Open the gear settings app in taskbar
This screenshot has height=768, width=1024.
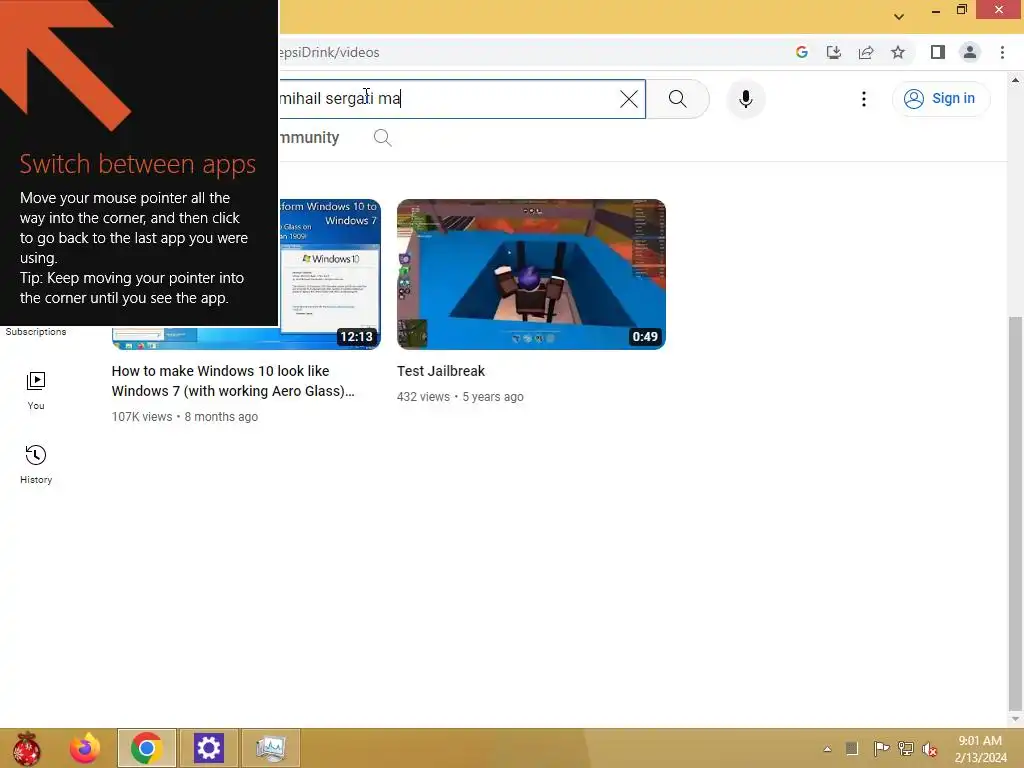[x=209, y=748]
